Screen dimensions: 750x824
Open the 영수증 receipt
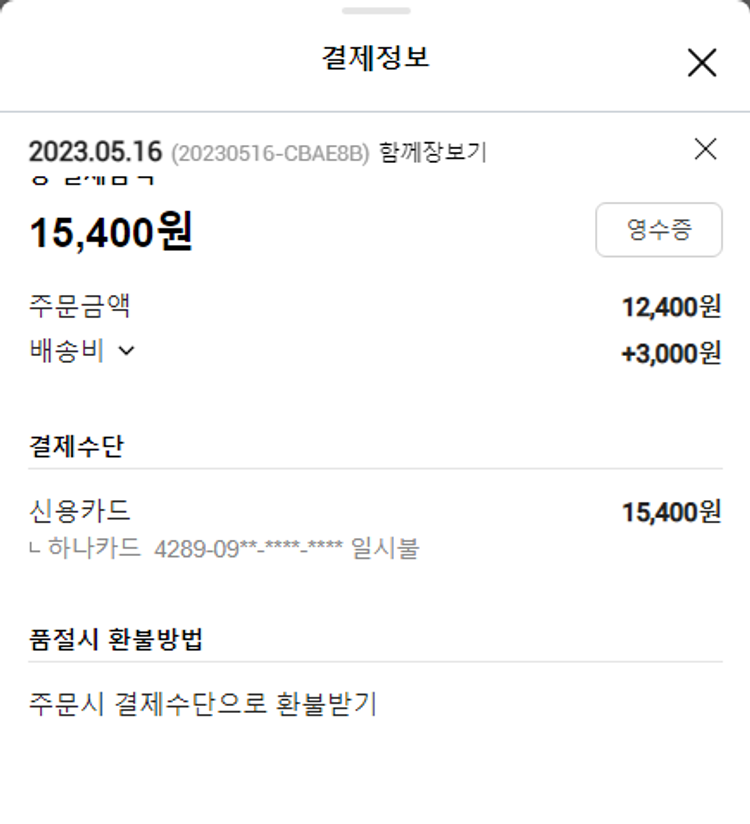tap(658, 230)
